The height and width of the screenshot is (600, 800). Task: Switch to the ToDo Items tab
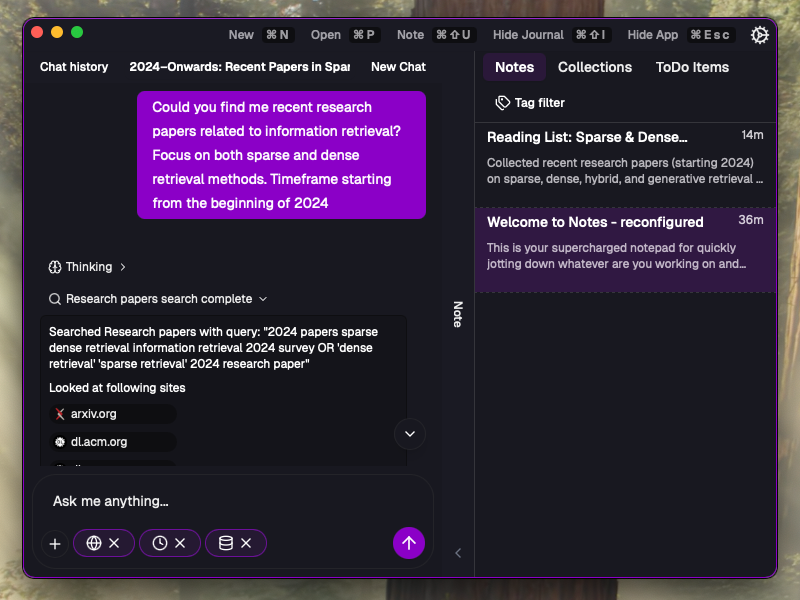pyautogui.click(x=692, y=67)
